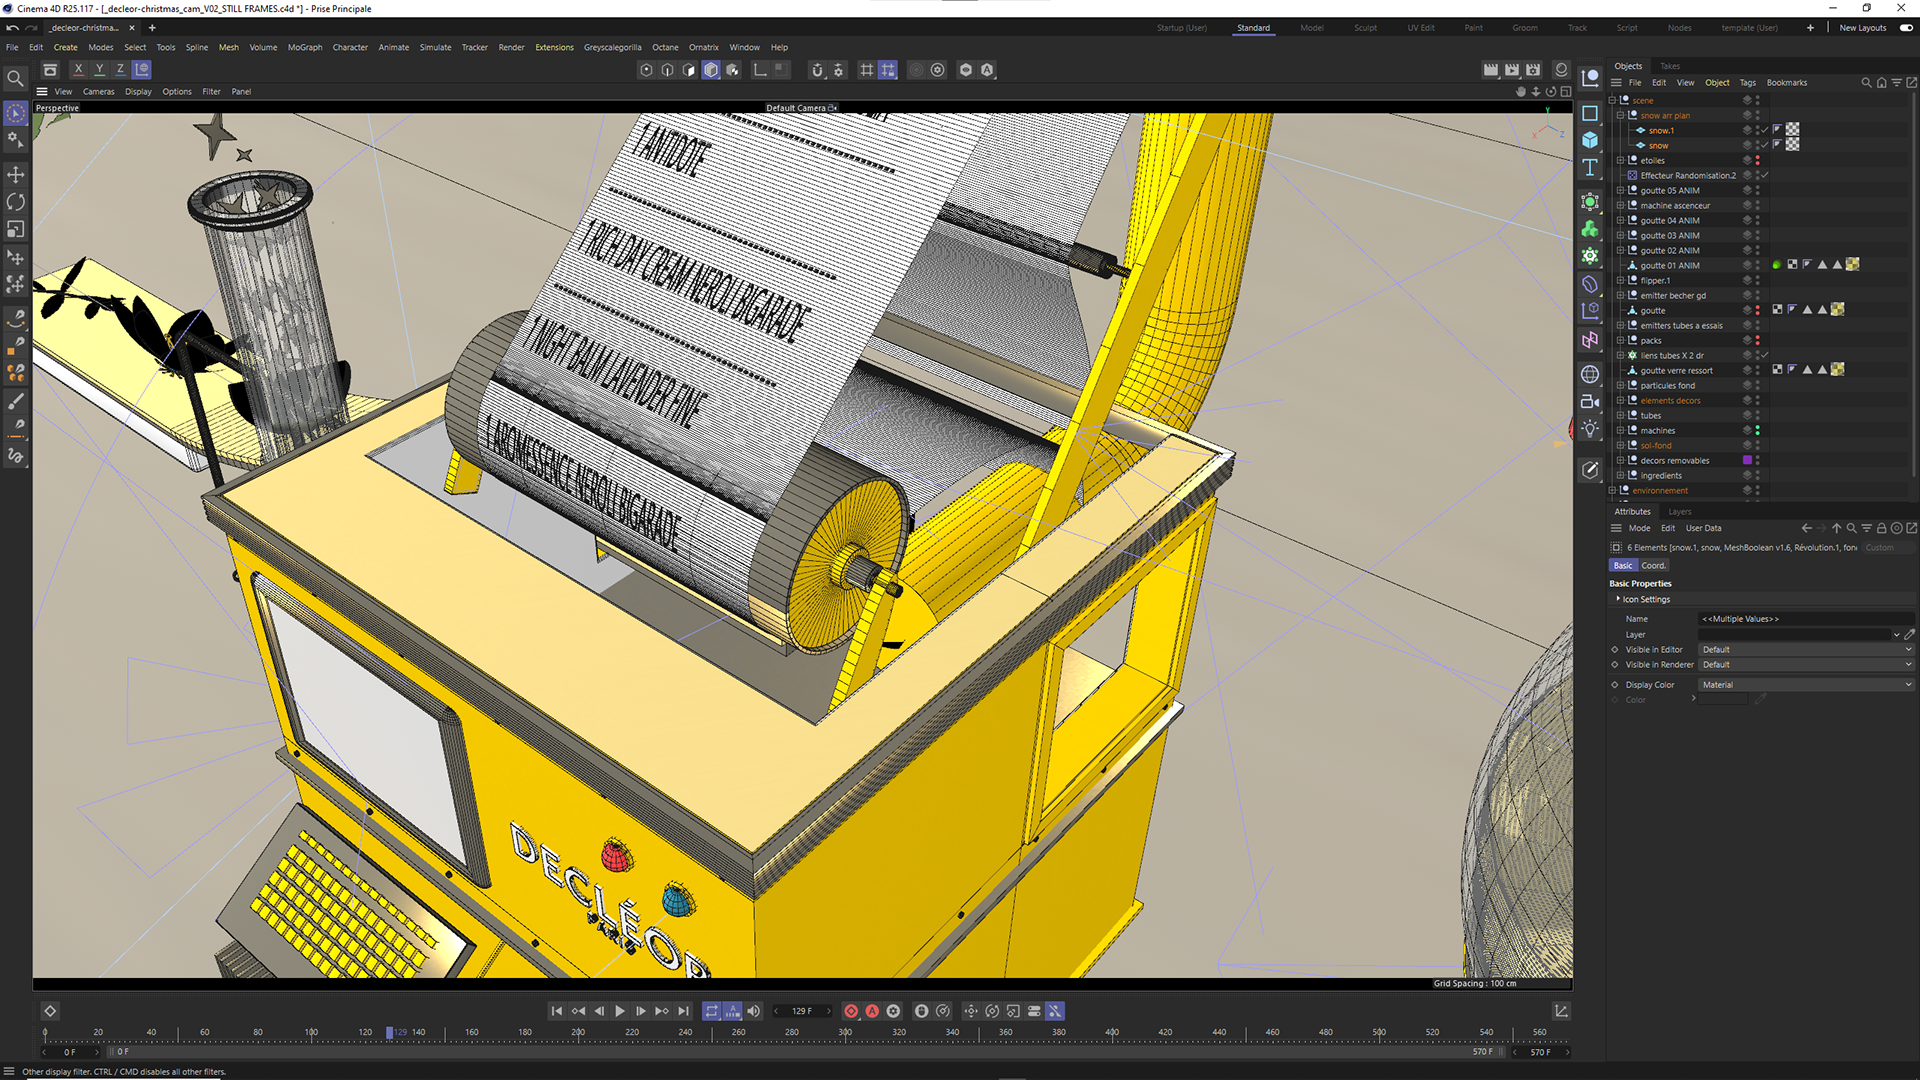This screenshot has height=1080, width=1920.
Task: Toggle timeline sound playback speaker icon
Action: tap(754, 1011)
